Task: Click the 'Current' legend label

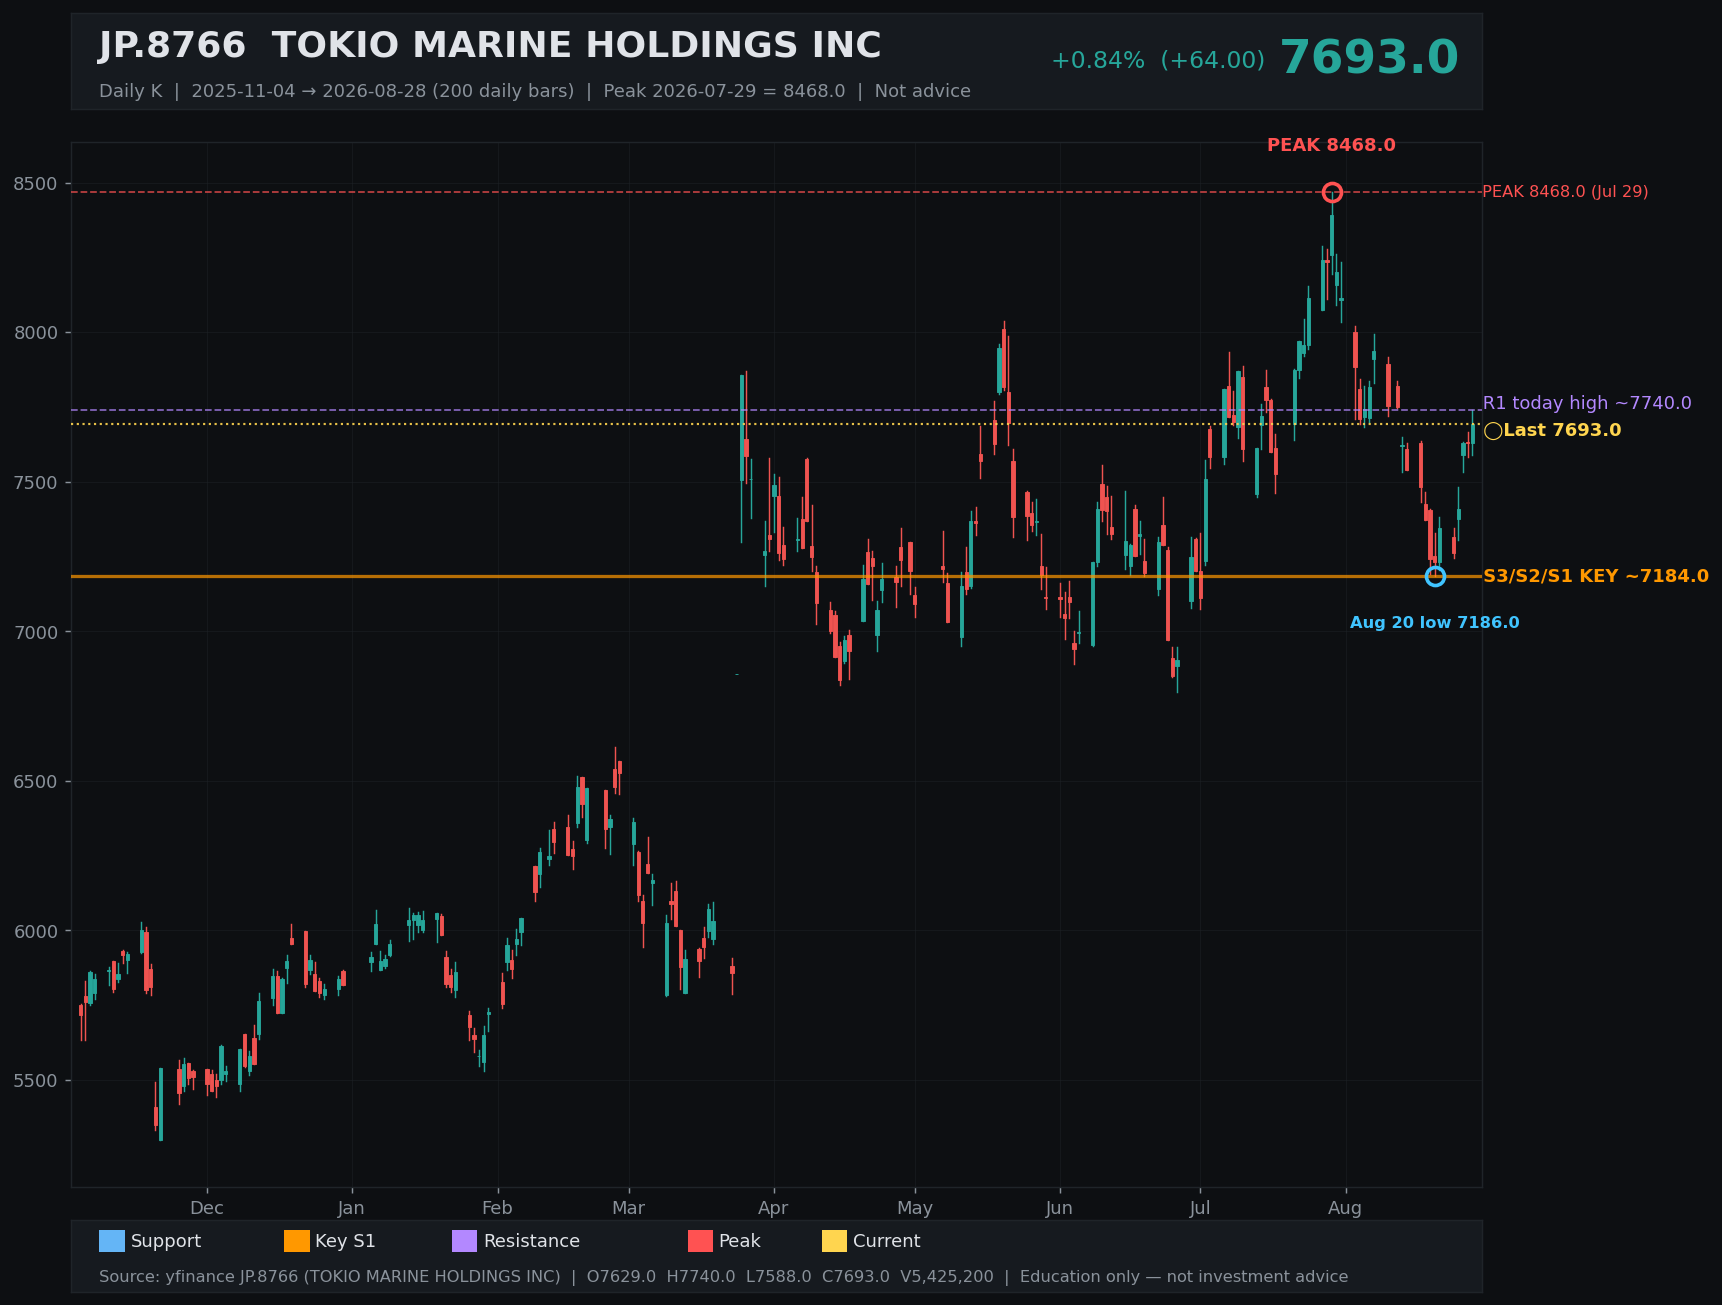Action: tap(887, 1241)
